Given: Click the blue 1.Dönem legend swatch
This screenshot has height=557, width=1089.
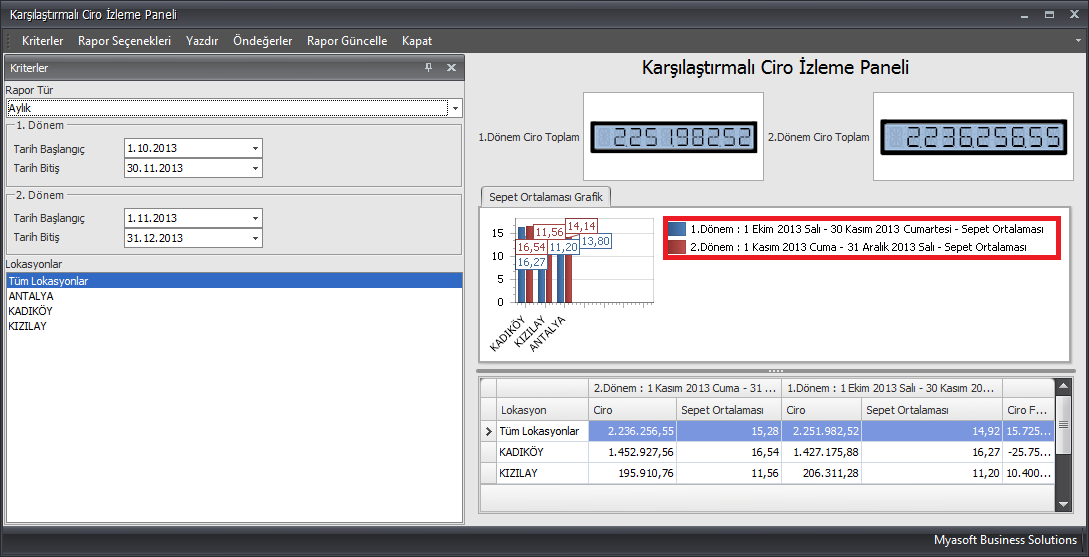Looking at the screenshot, I should pyautogui.click(x=677, y=228).
